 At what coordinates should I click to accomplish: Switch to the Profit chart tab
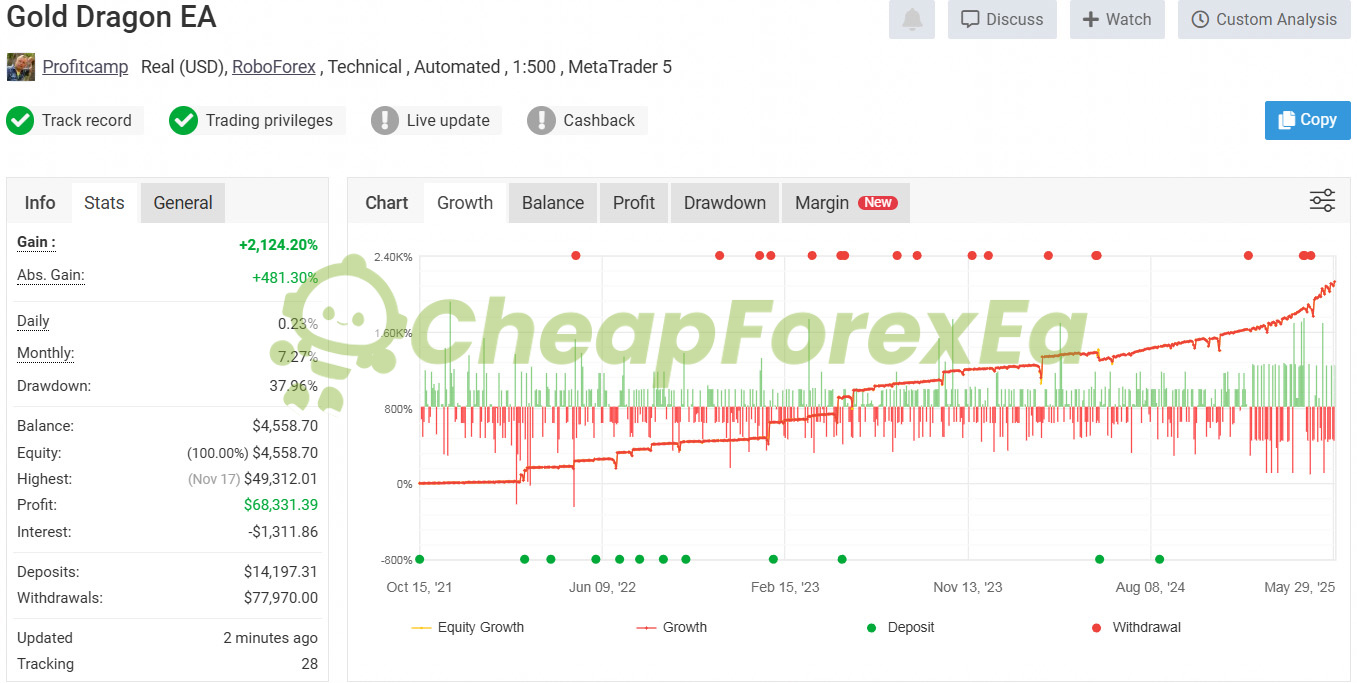click(x=634, y=203)
